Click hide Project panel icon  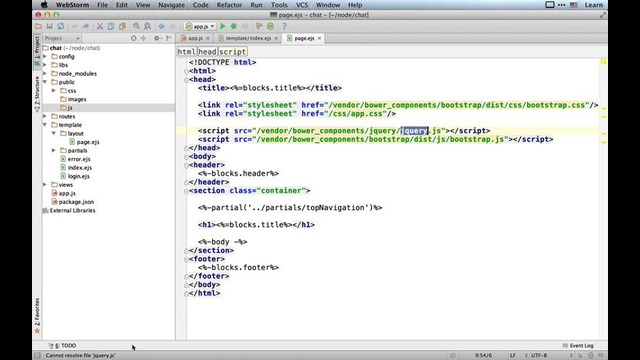coord(169,38)
